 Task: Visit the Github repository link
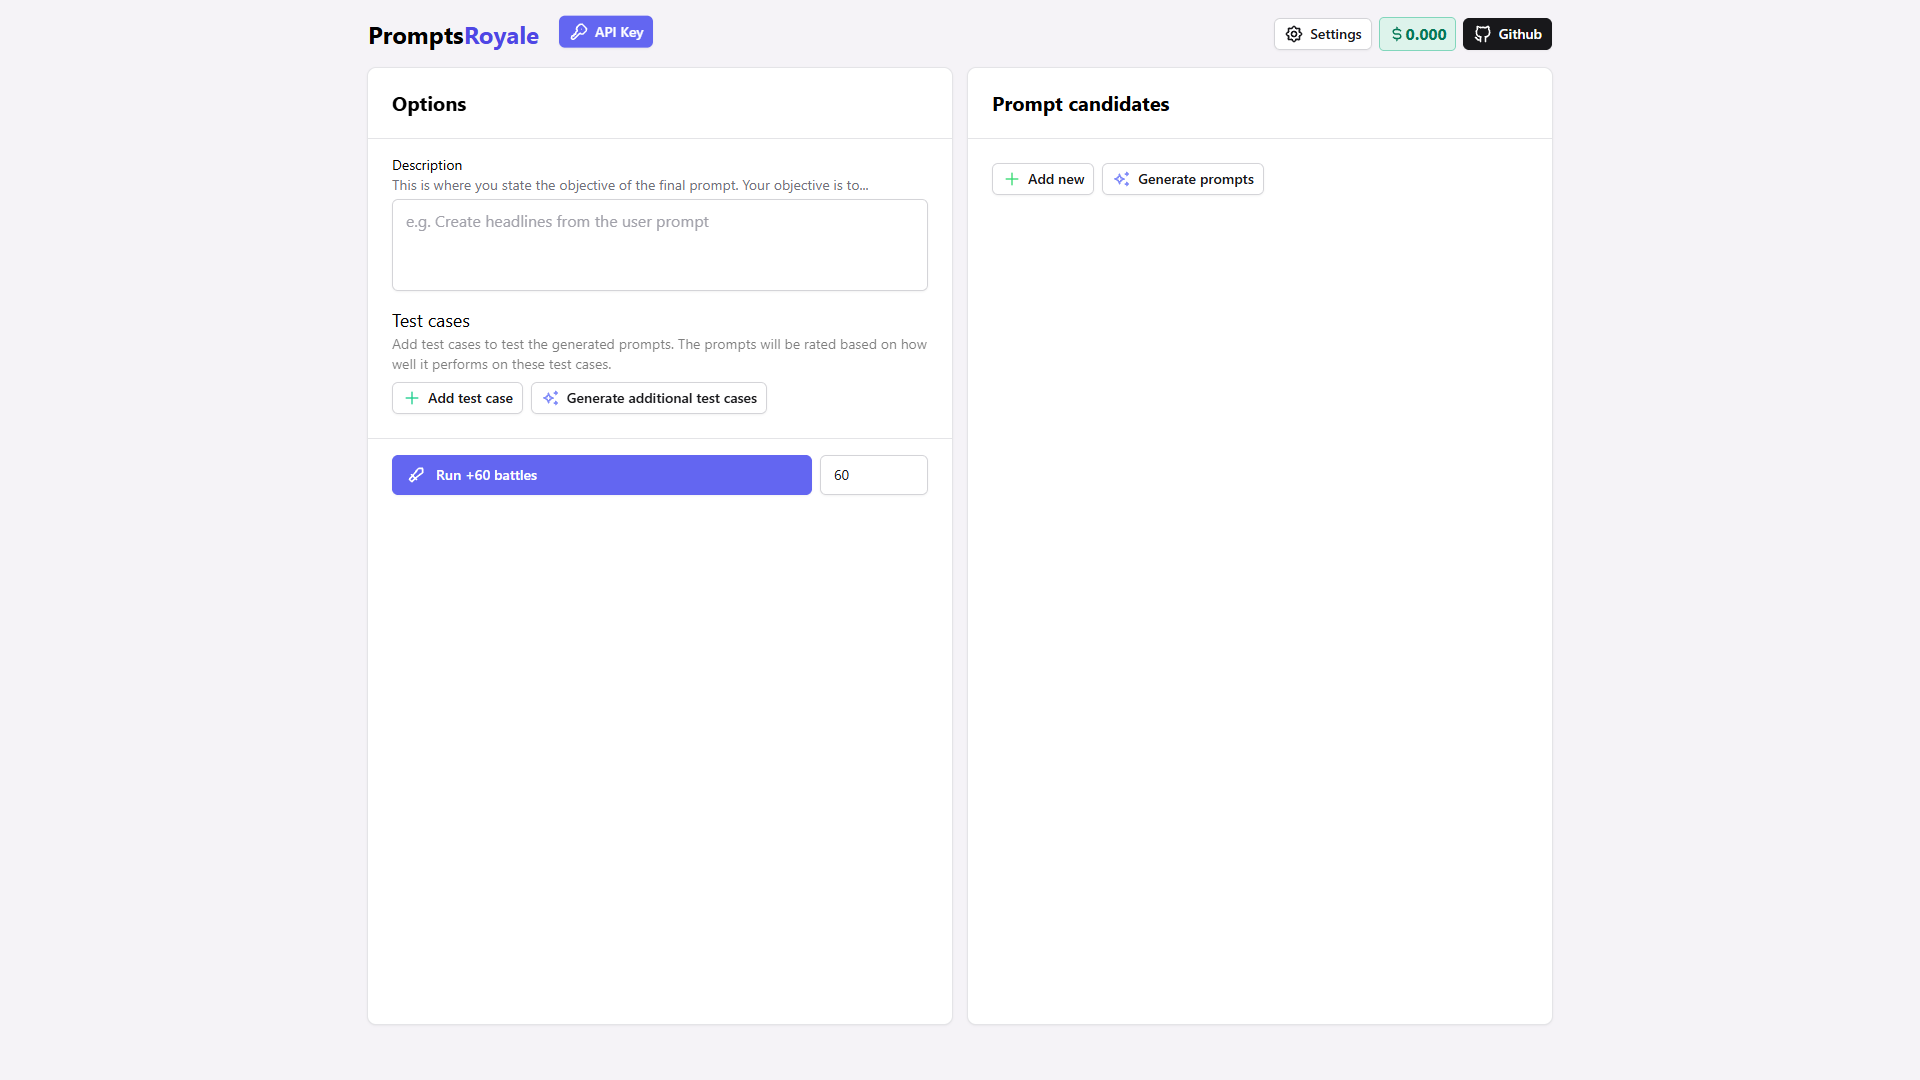[1507, 34]
